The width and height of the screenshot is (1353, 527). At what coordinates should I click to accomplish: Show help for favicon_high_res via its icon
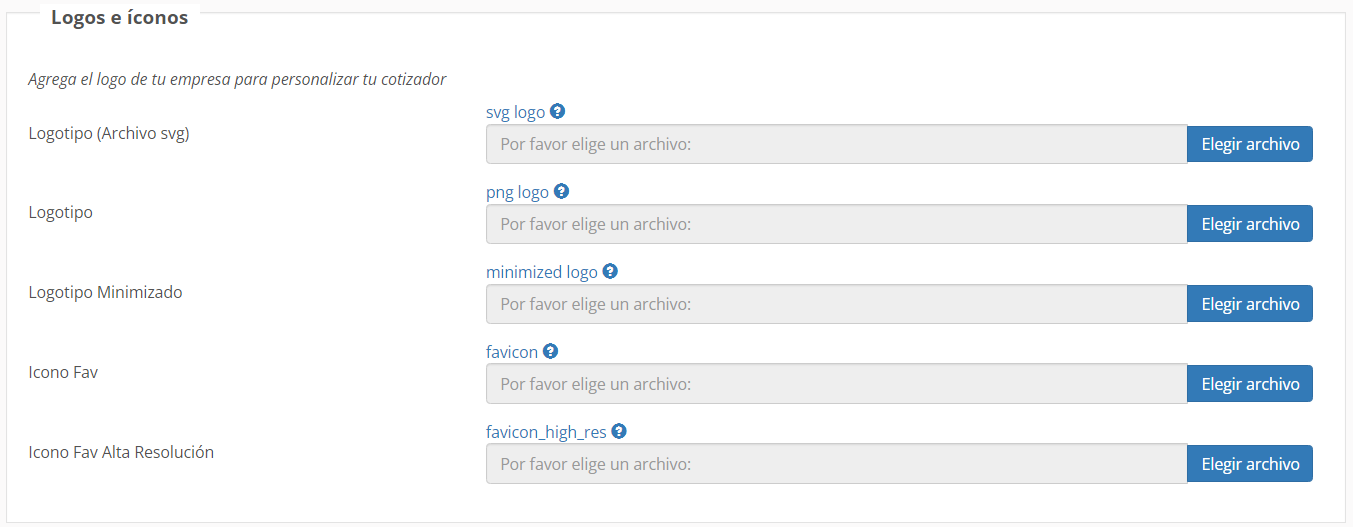[619, 431]
